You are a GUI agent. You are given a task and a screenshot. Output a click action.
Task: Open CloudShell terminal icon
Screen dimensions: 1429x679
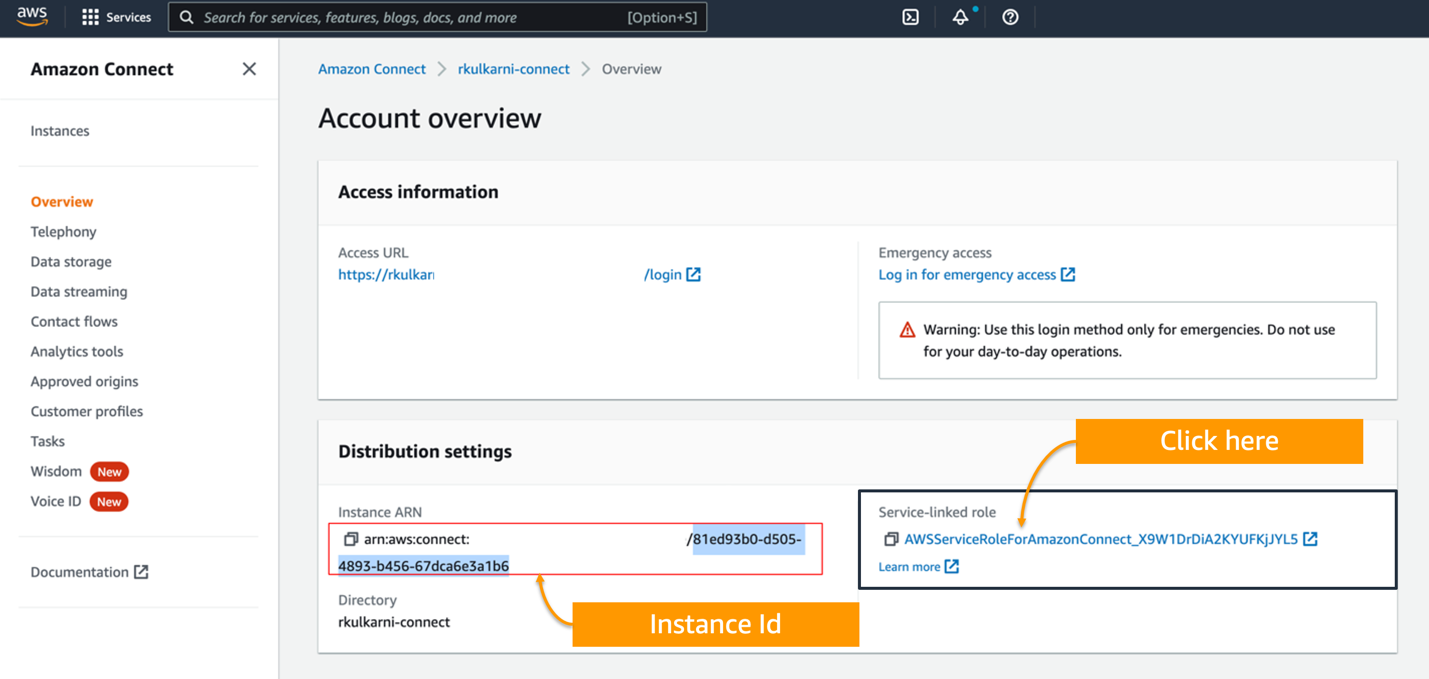910,17
